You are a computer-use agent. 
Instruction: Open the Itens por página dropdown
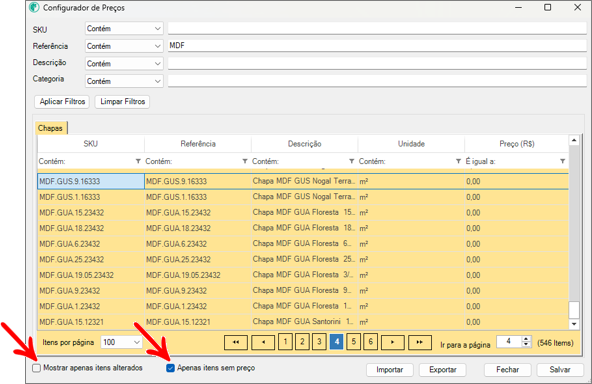(x=121, y=342)
